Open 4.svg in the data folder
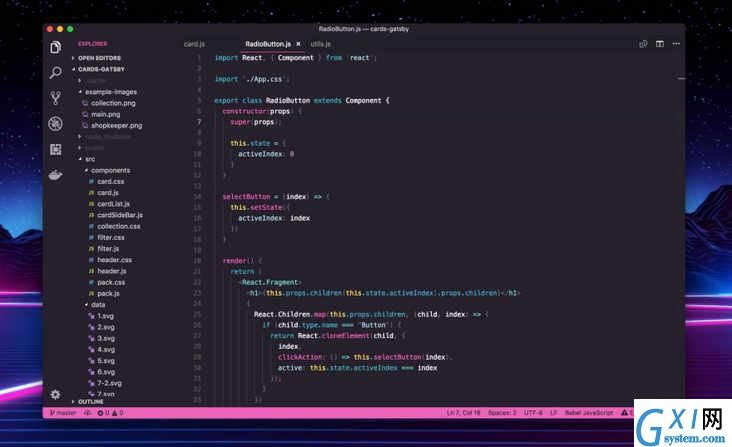This screenshot has width=732, height=447. [x=106, y=349]
